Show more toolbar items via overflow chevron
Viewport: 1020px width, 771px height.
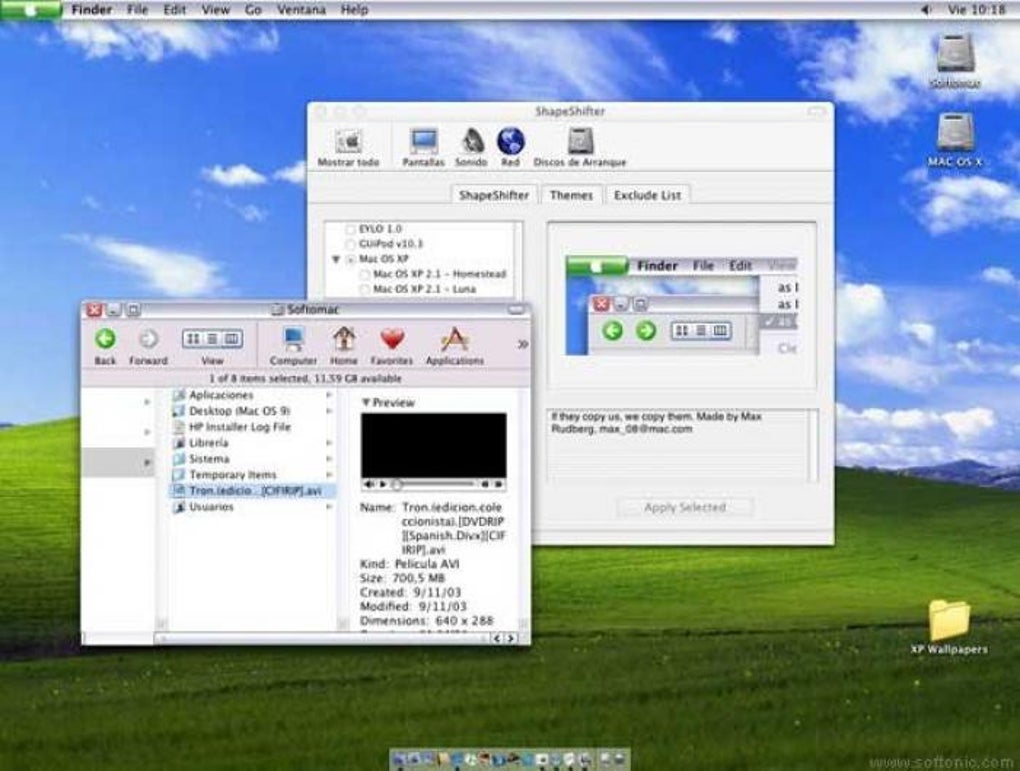click(522, 344)
